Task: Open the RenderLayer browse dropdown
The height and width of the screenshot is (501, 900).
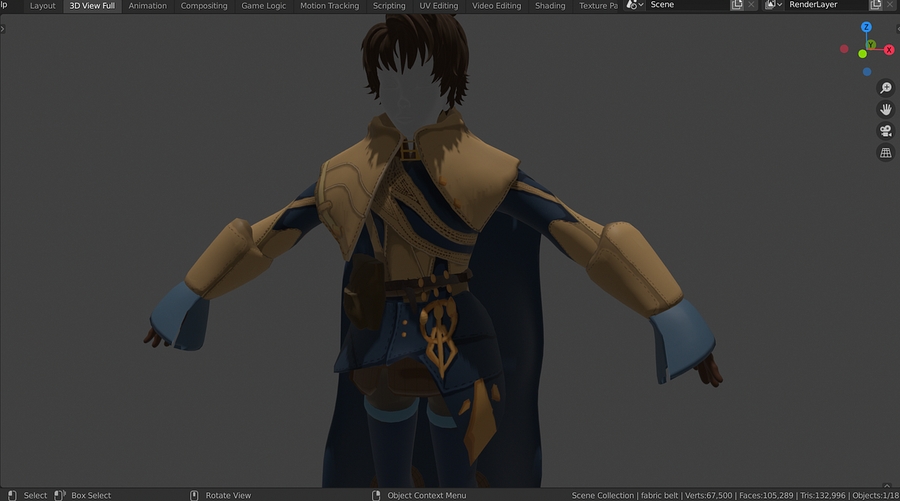Action: click(x=773, y=5)
